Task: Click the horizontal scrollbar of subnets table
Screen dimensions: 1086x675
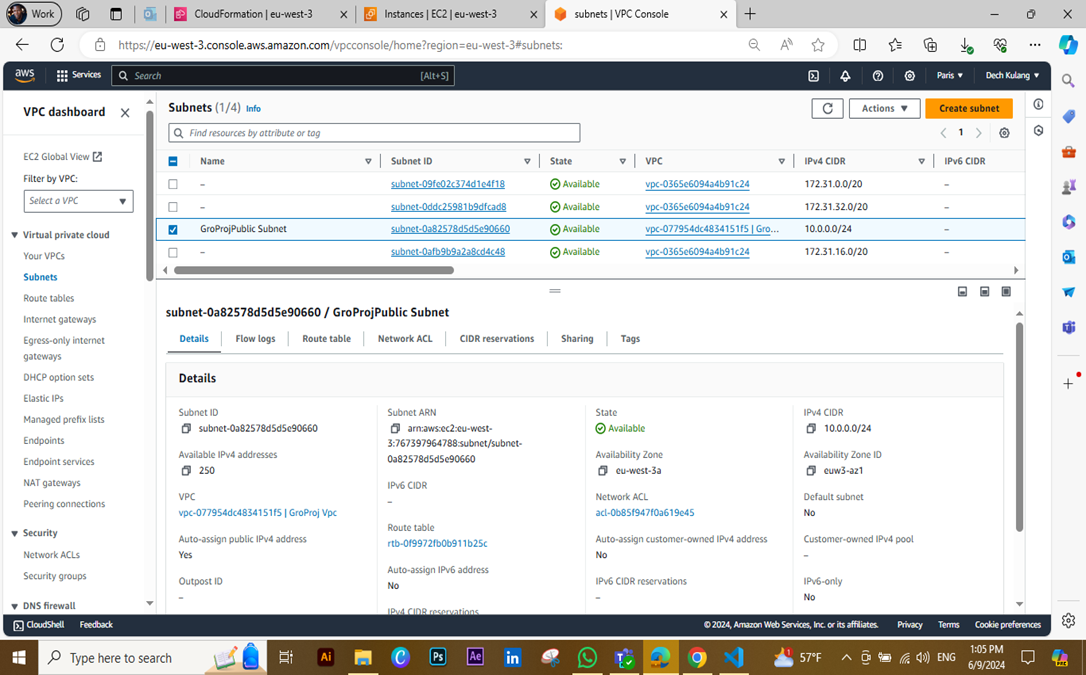Action: coord(314,270)
